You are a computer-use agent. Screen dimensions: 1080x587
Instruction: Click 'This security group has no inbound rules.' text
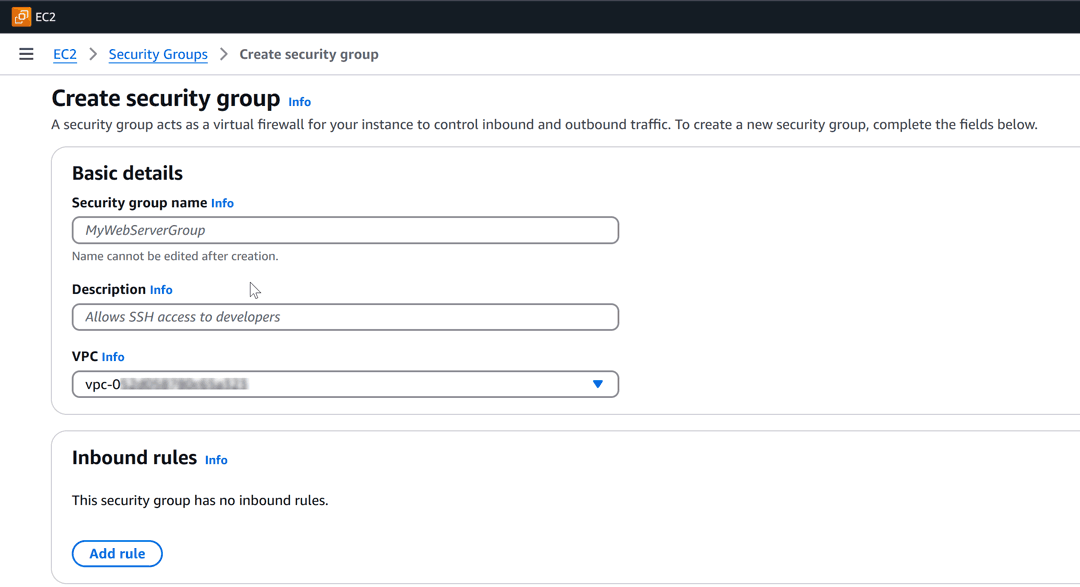coord(200,501)
